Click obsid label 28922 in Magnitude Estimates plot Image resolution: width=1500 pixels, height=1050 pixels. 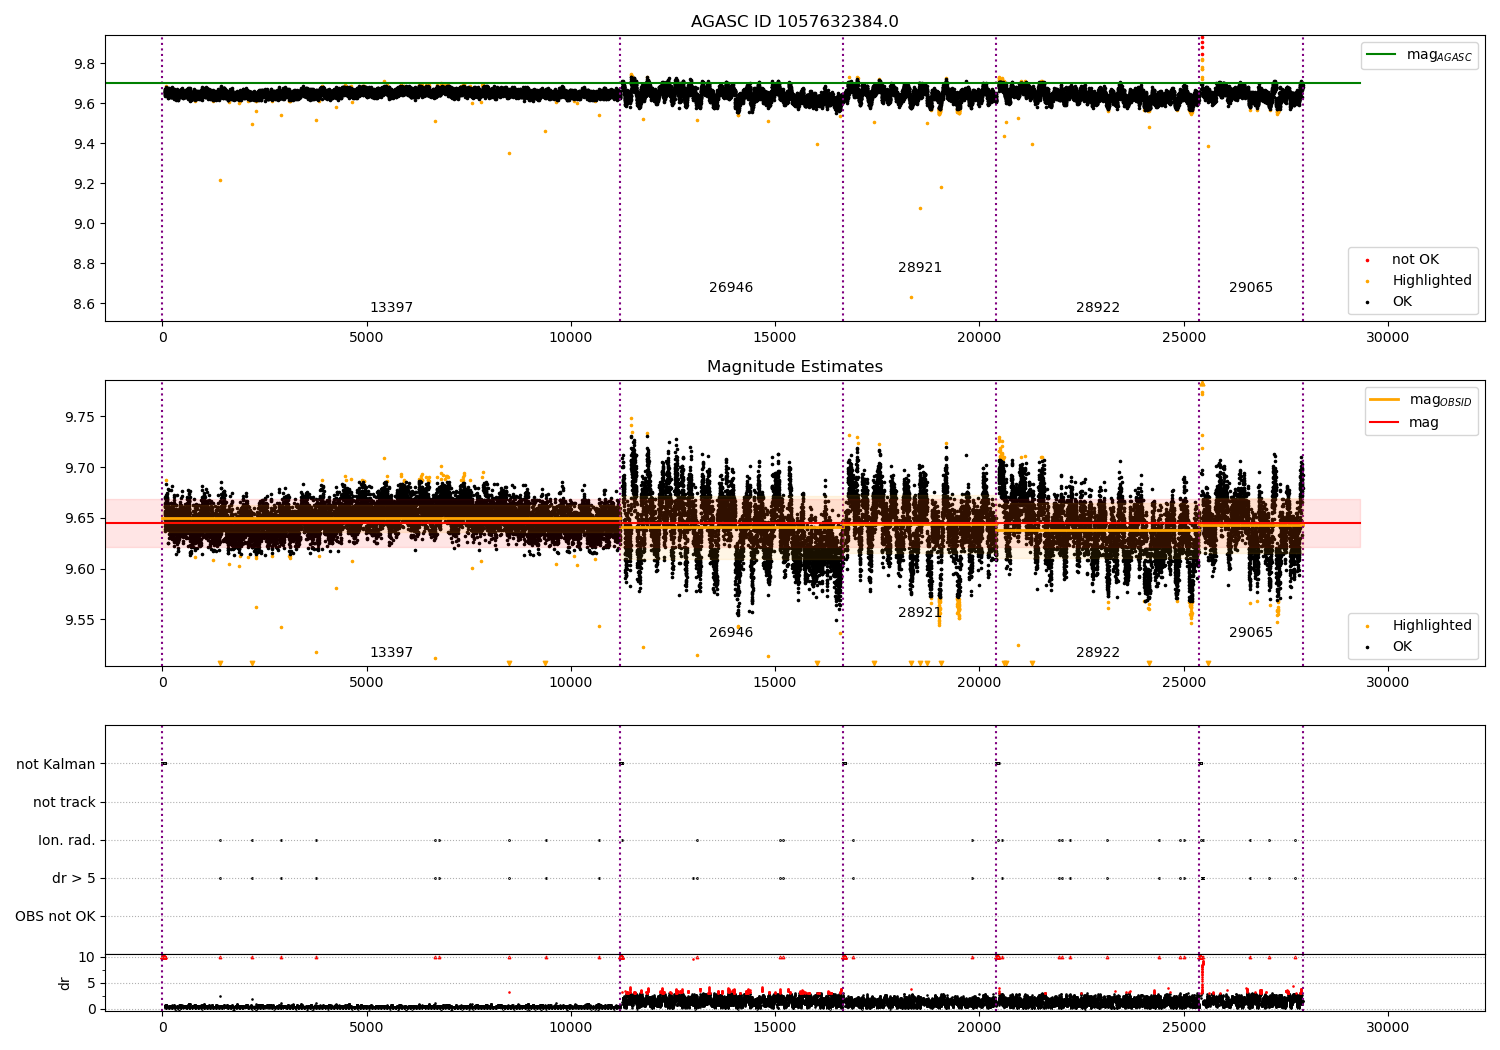(1098, 652)
